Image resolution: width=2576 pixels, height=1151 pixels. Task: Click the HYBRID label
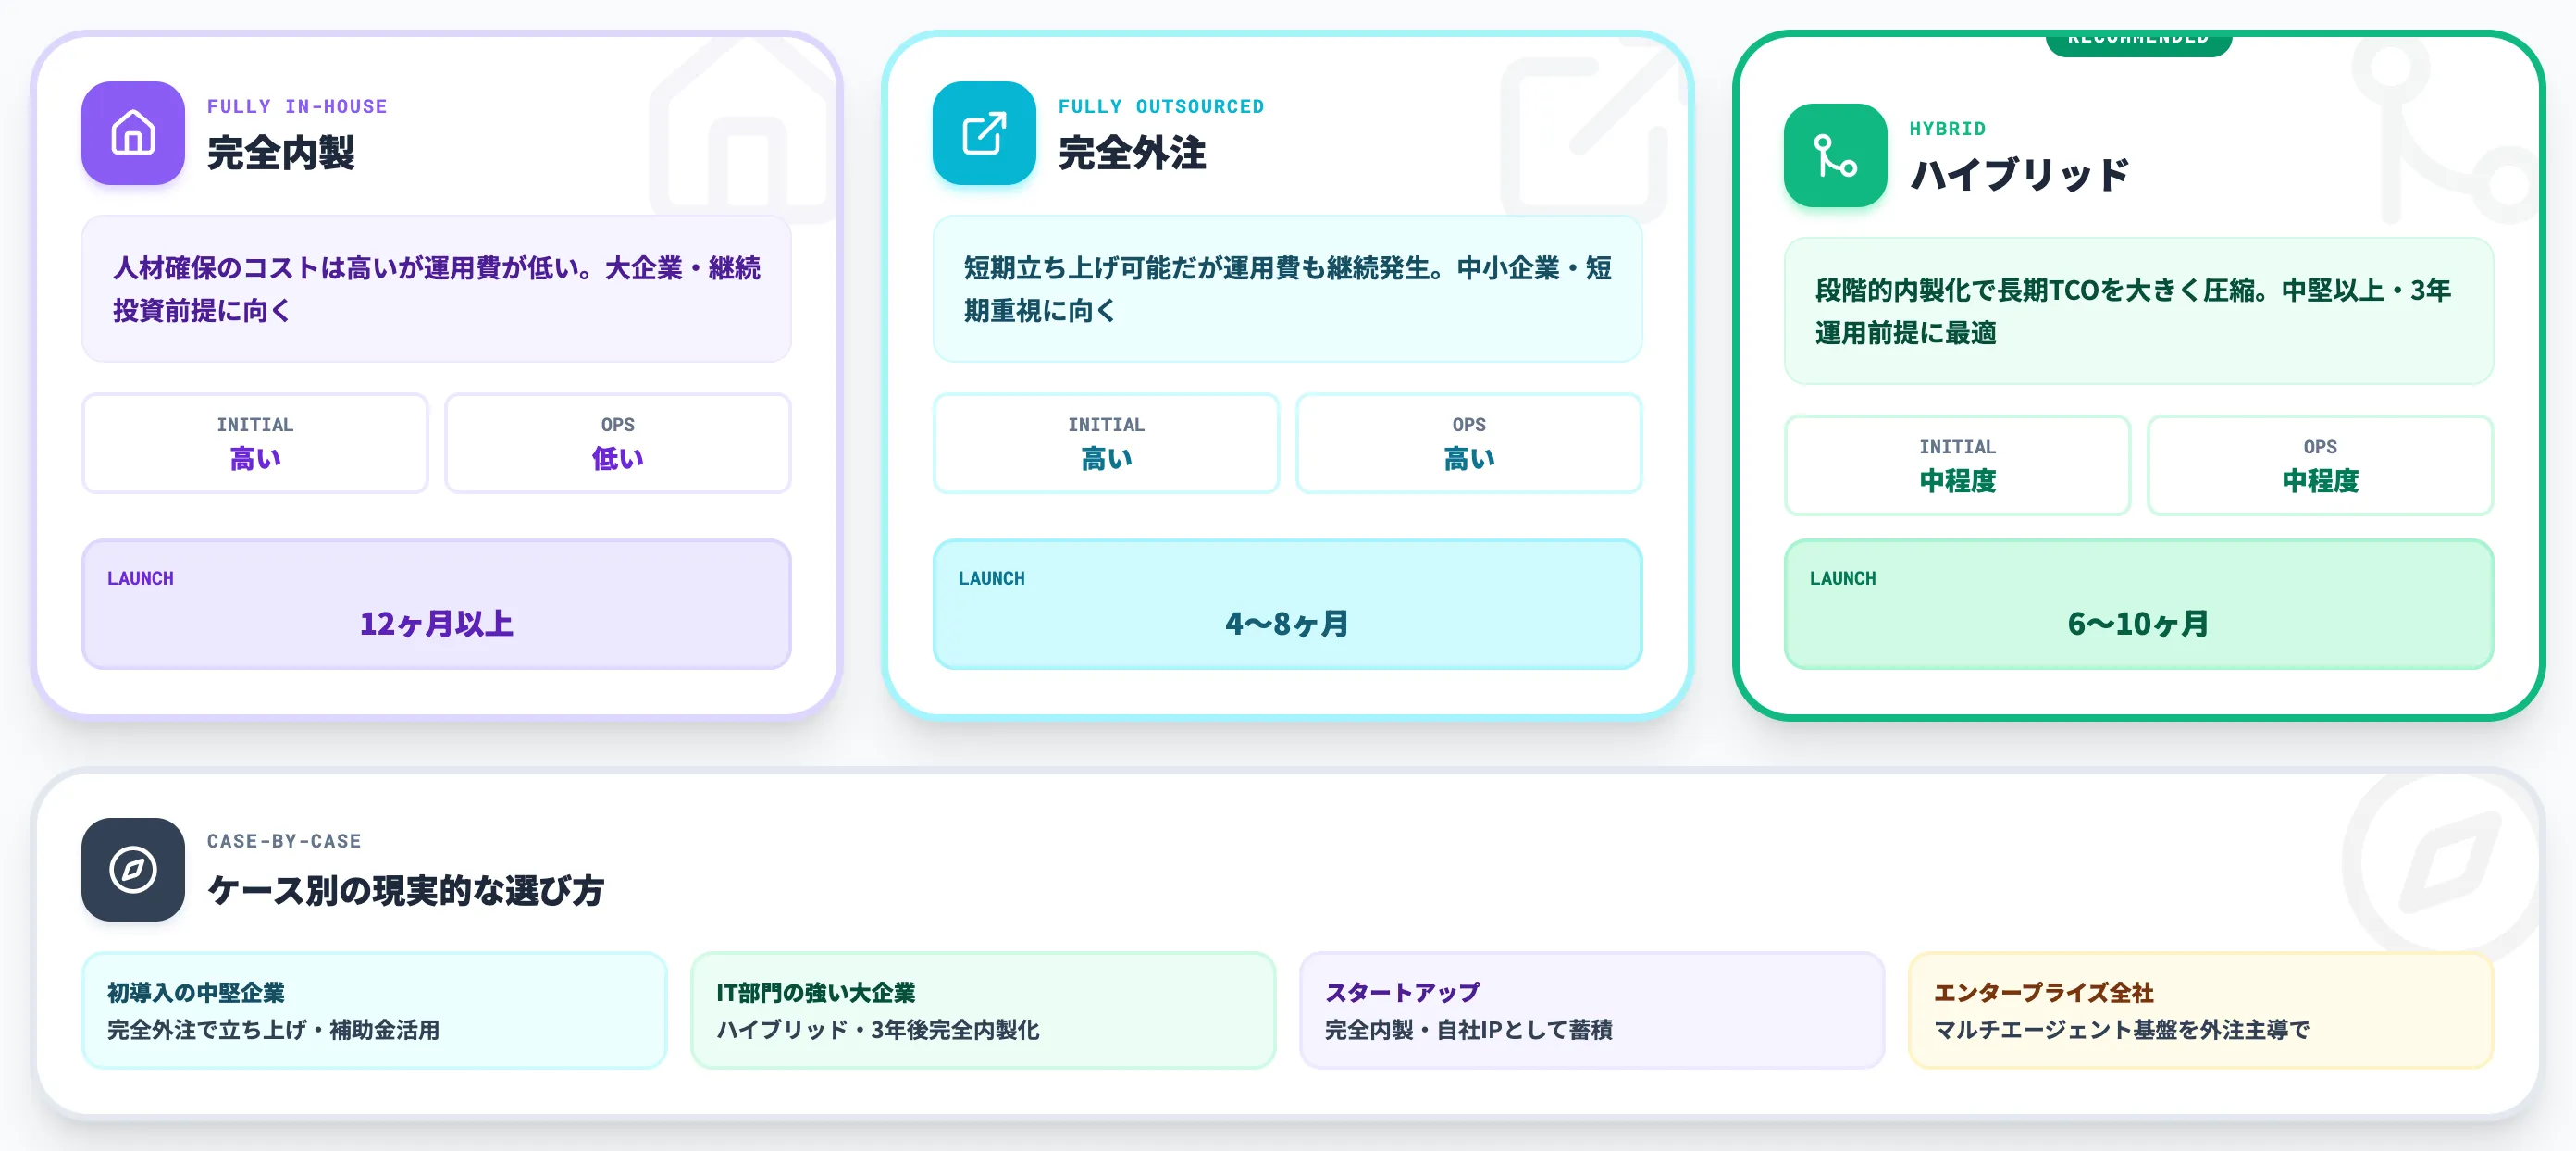[1947, 128]
